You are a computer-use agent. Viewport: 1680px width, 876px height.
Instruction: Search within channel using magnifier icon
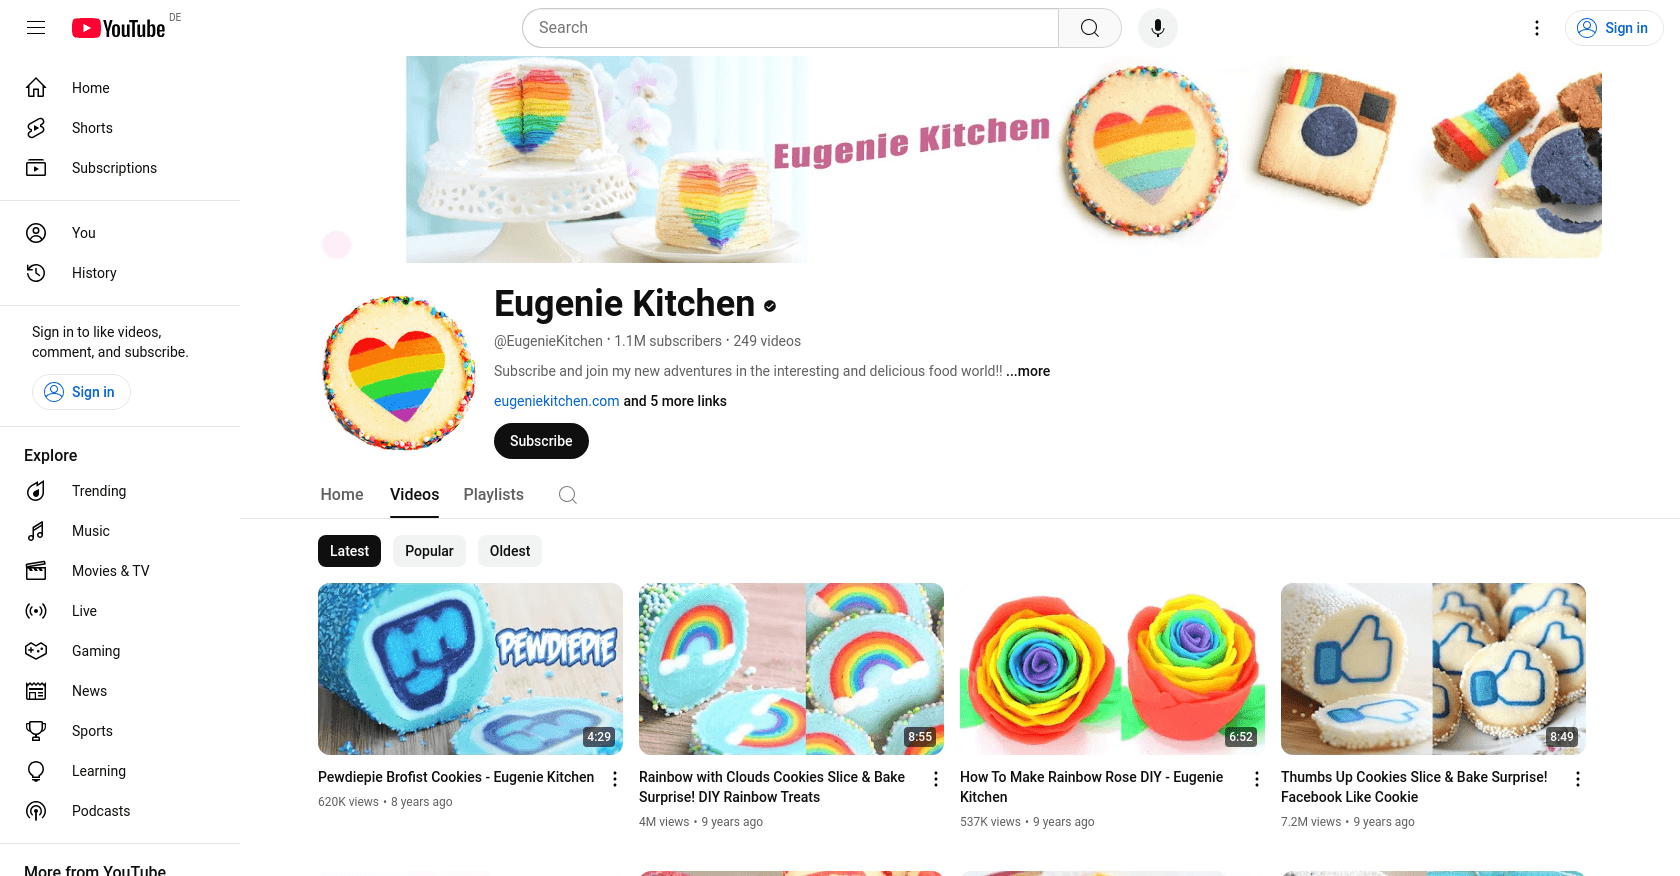click(x=568, y=495)
